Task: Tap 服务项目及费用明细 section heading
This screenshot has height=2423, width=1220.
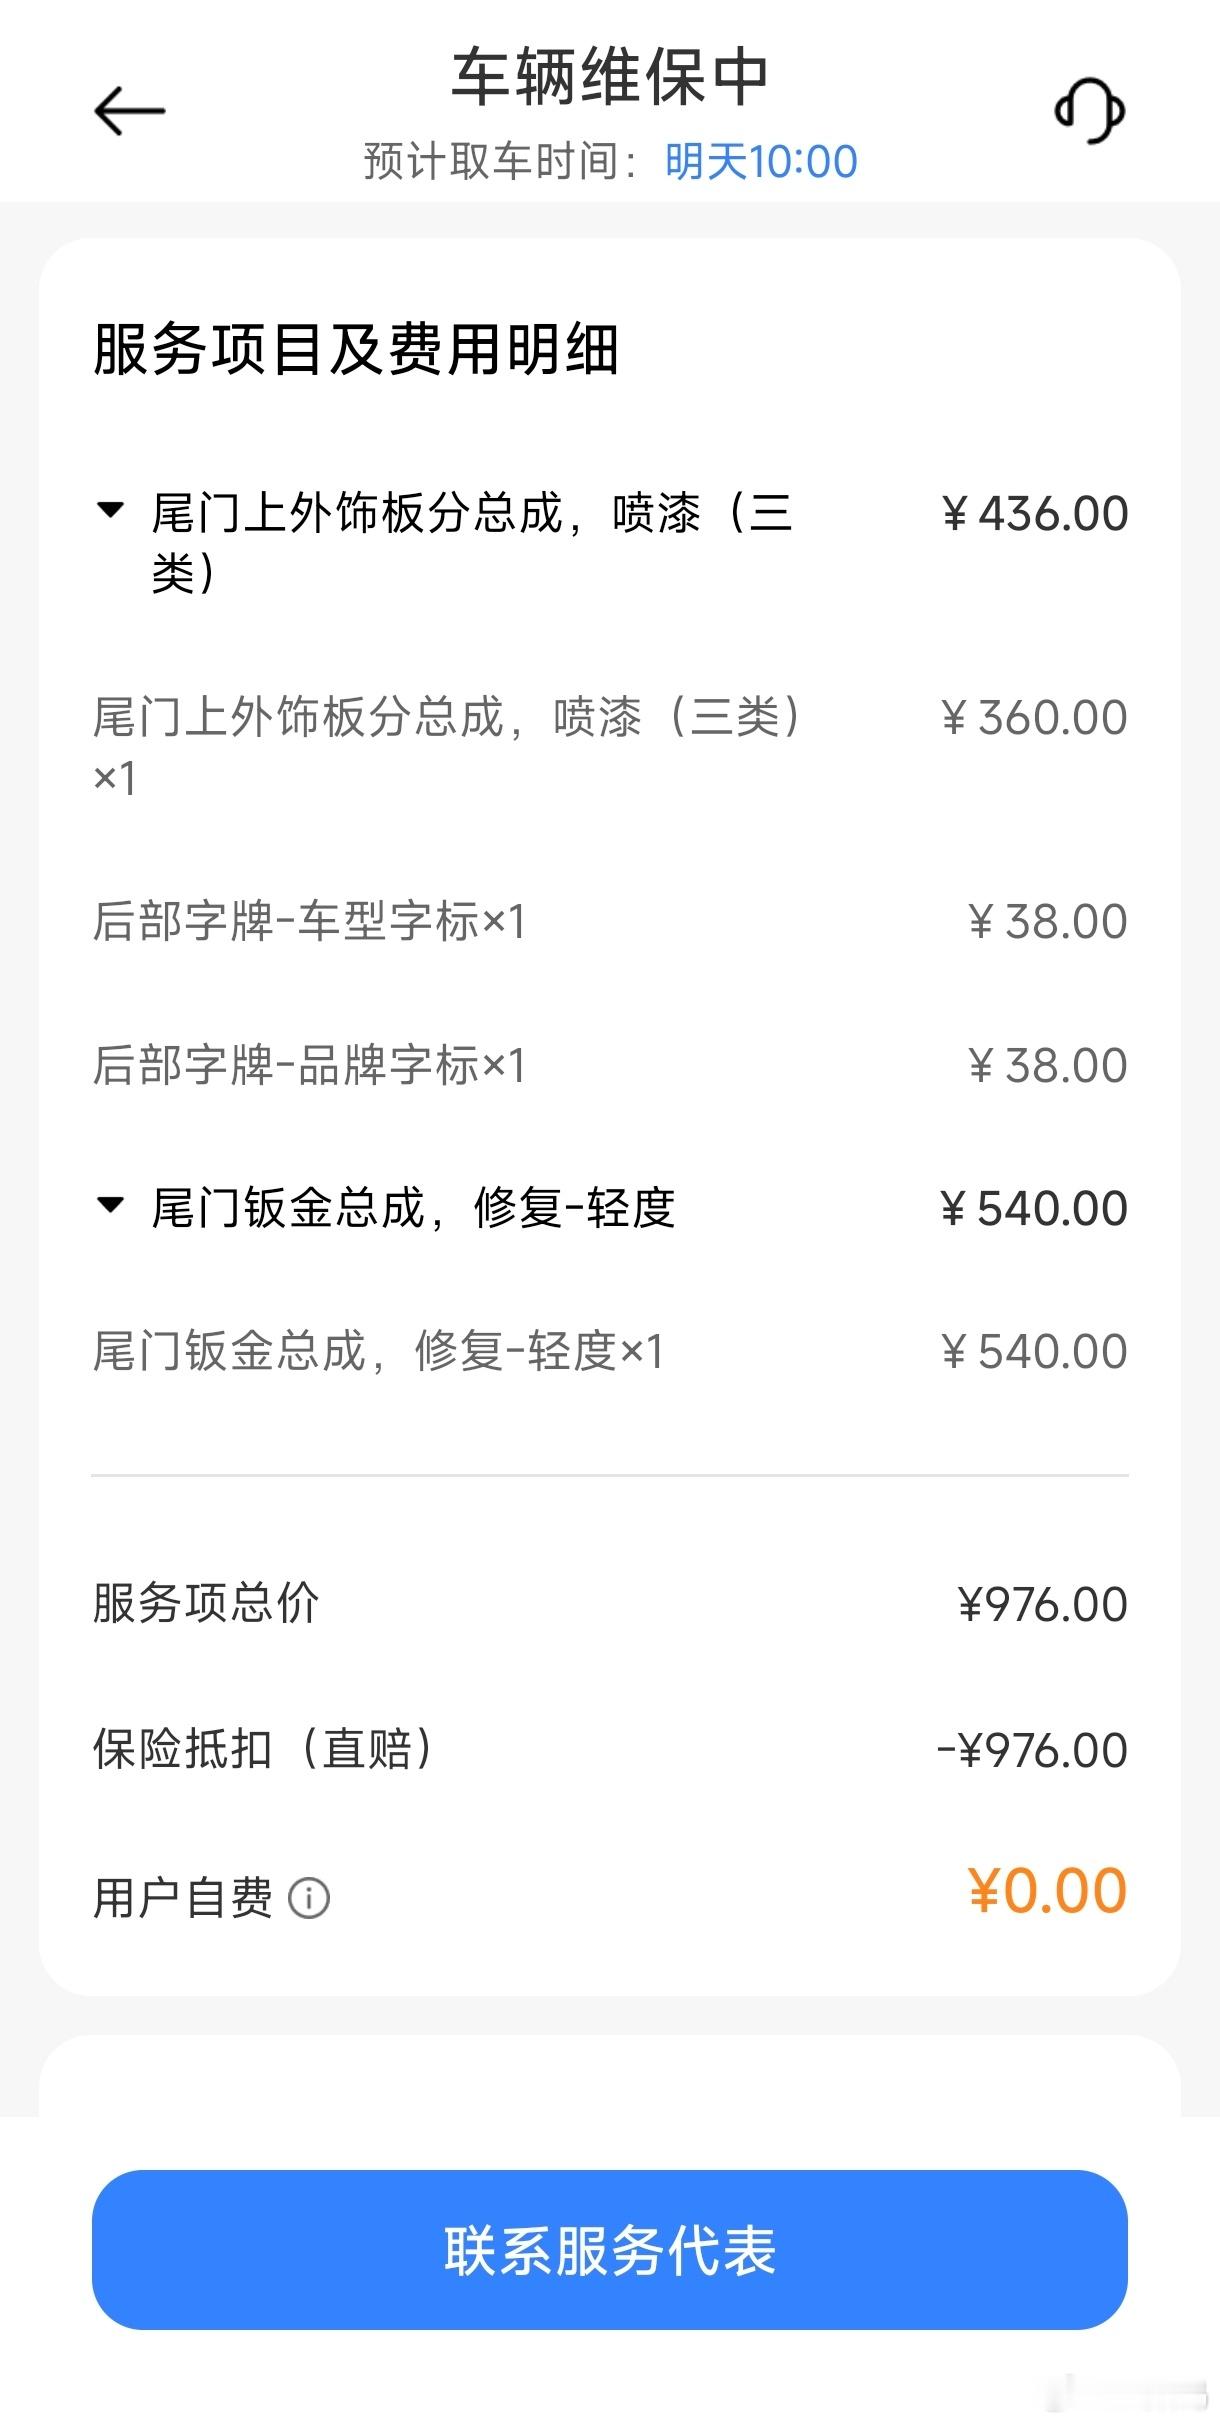Action: 356,349
